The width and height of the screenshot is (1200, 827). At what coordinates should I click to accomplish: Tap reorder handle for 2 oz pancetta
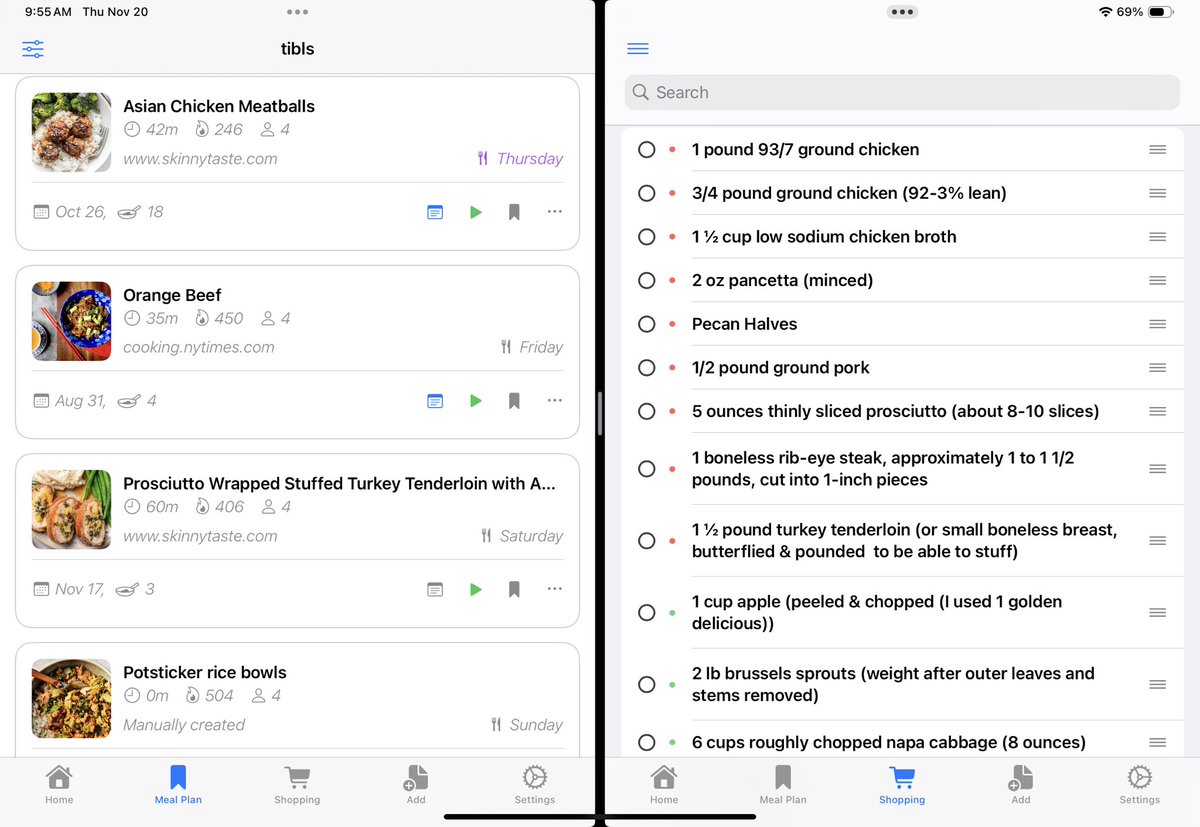coord(1157,281)
